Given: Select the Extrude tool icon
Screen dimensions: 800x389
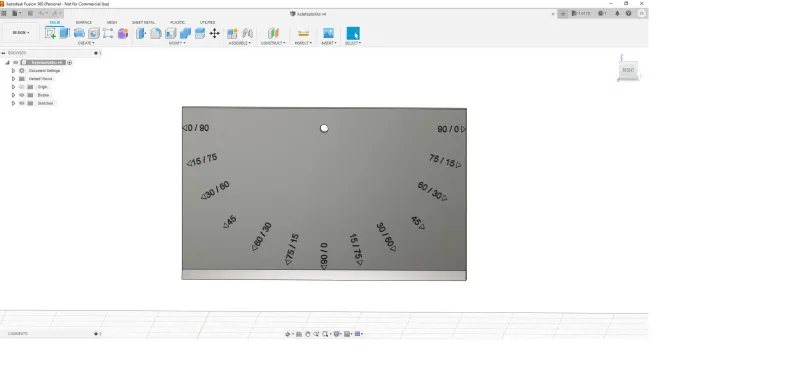Looking at the screenshot, I should pos(64,34).
